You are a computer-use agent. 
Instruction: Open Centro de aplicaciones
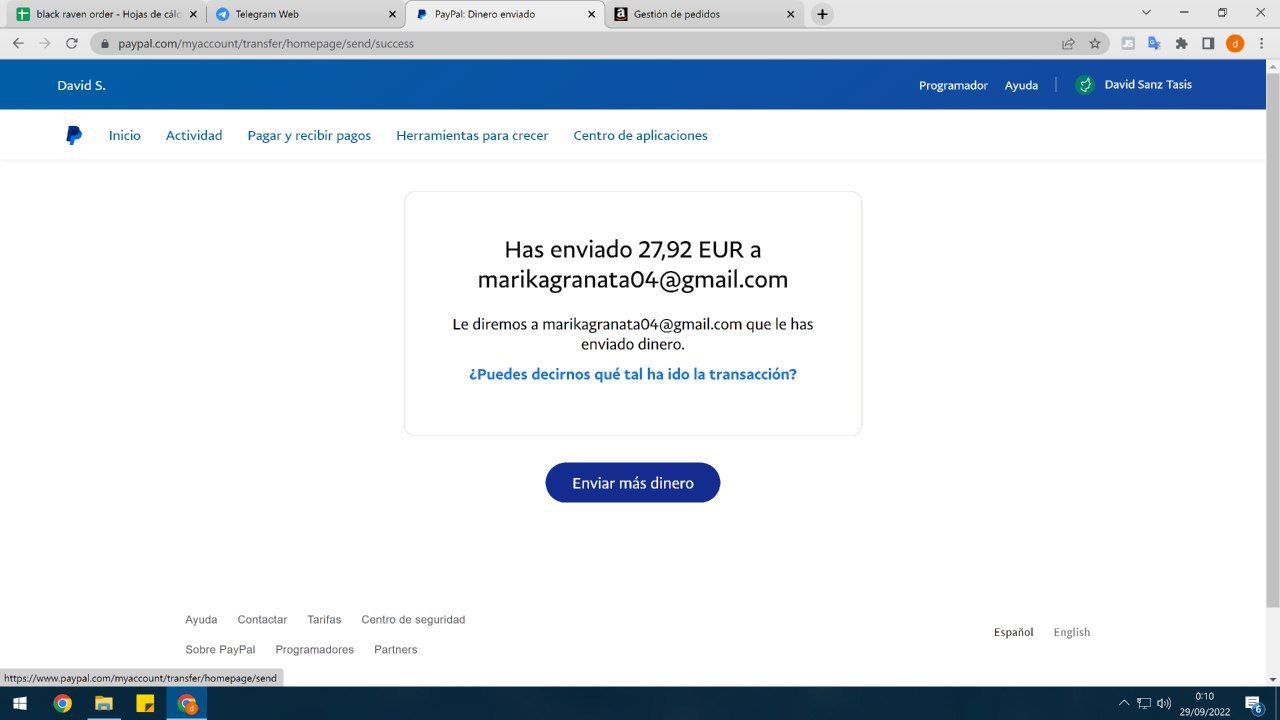point(640,135)
